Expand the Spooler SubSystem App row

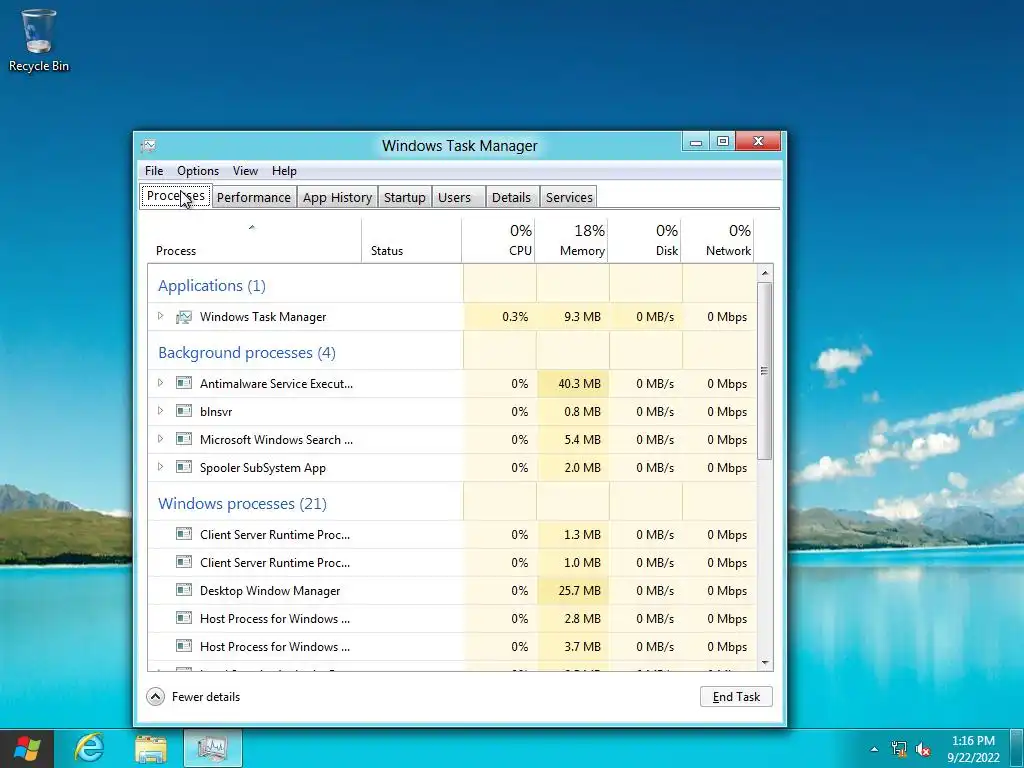click(x=161, y=467)
